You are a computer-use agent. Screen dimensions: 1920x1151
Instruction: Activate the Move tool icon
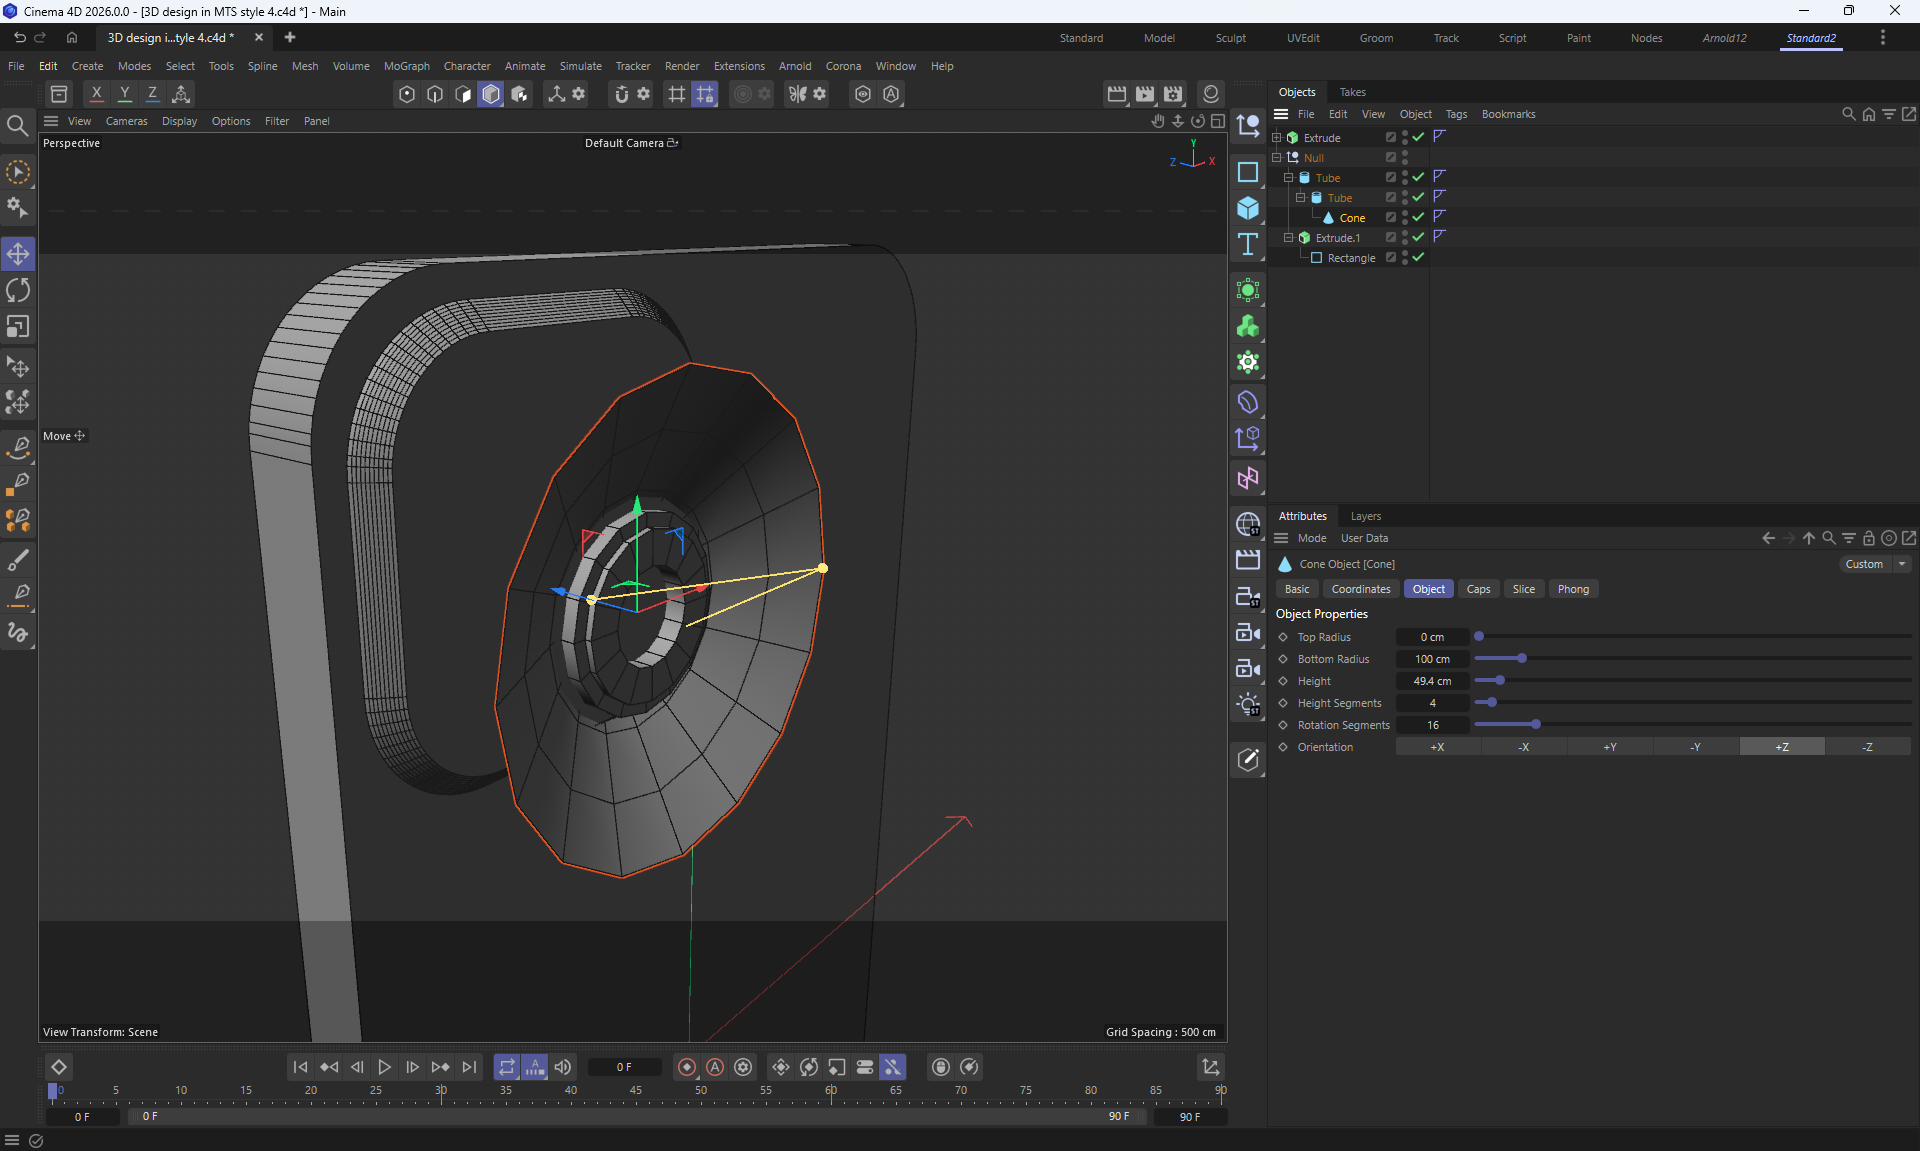coord(18,254)
